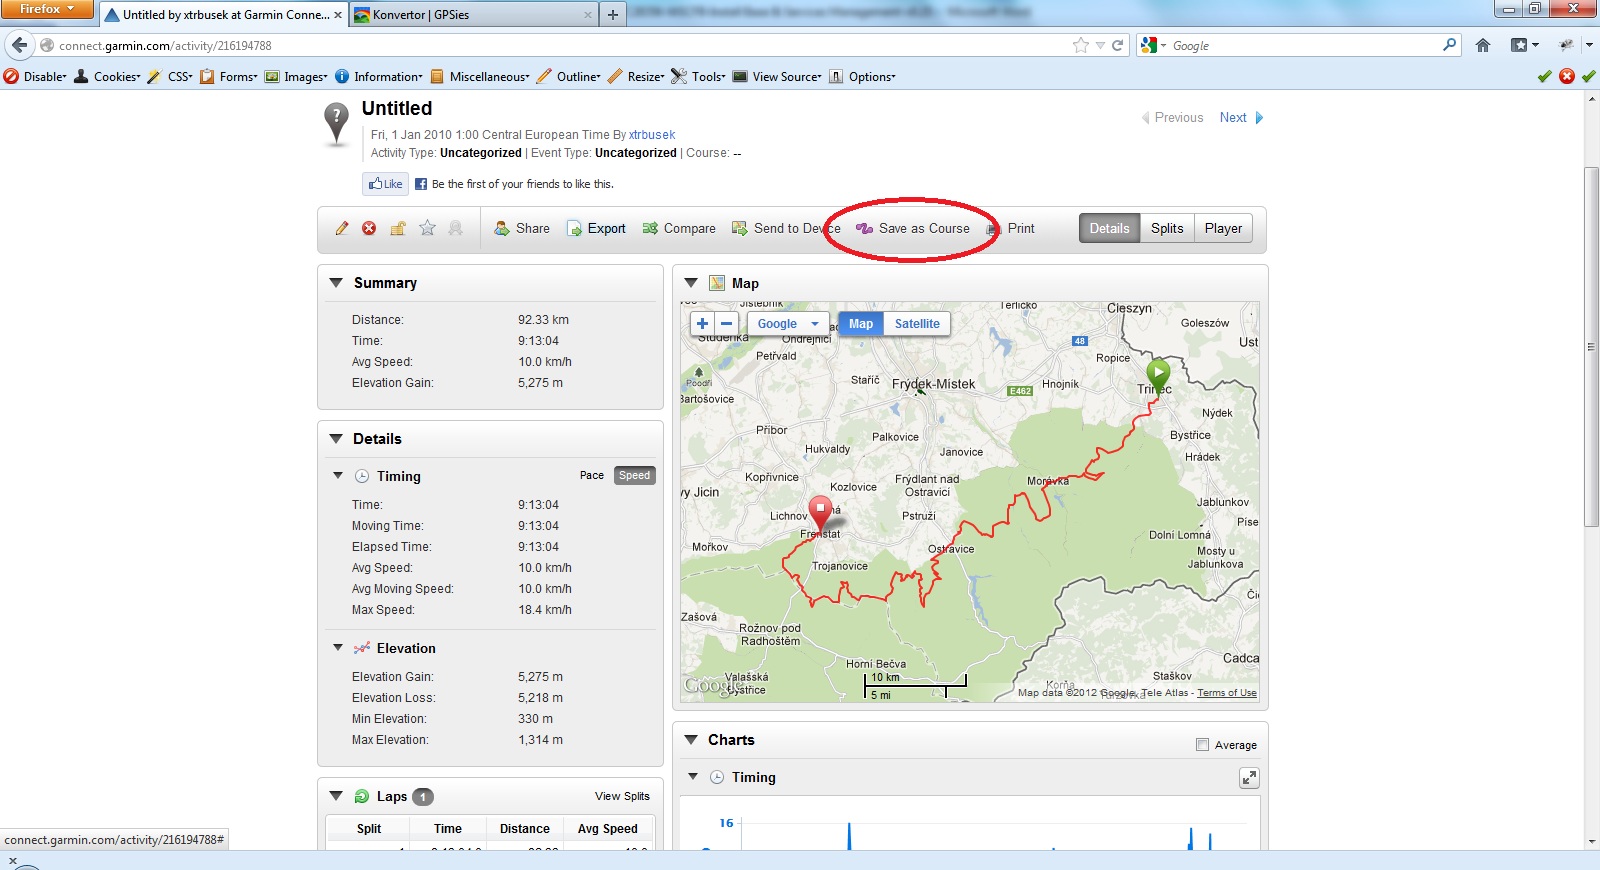The height and width of the screenshot is (870, 1600).
Task: Zoom out on the map
Action: (x=727, y=323)
